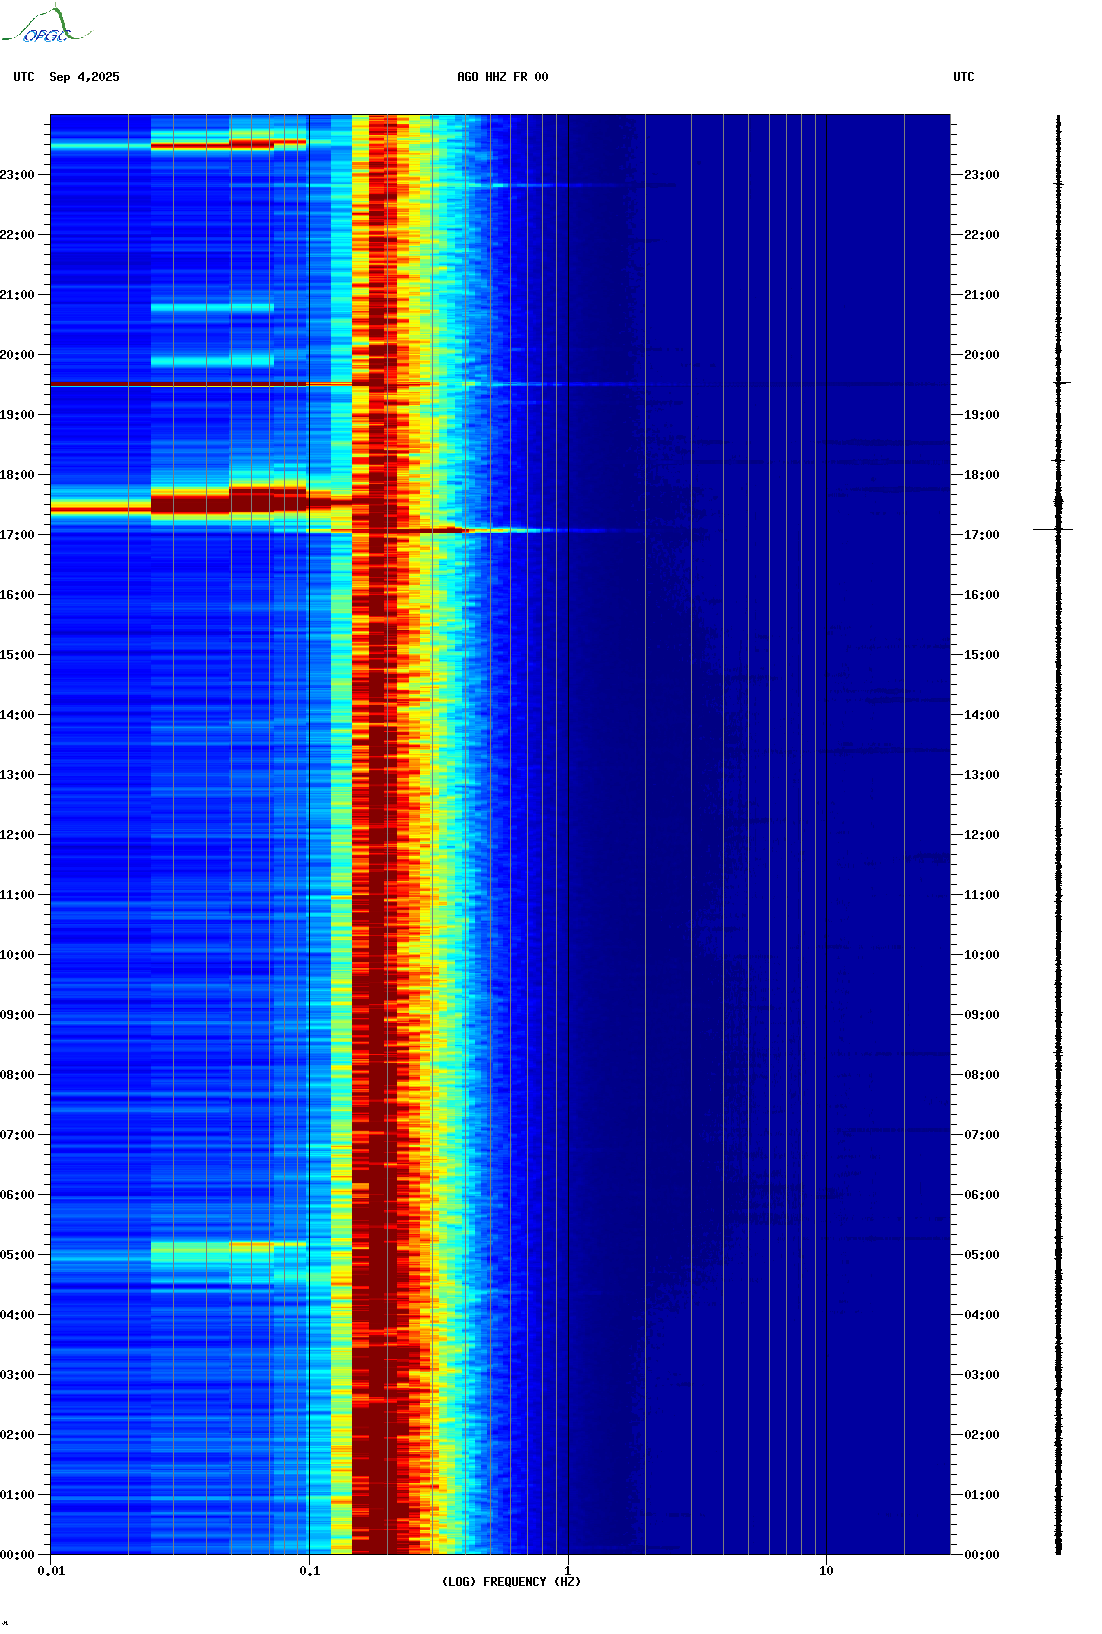Click the 06:00 label on right time axis
This screenshot has height=1634, width=1102.
pyautogui.click(x=982, y=1195)
